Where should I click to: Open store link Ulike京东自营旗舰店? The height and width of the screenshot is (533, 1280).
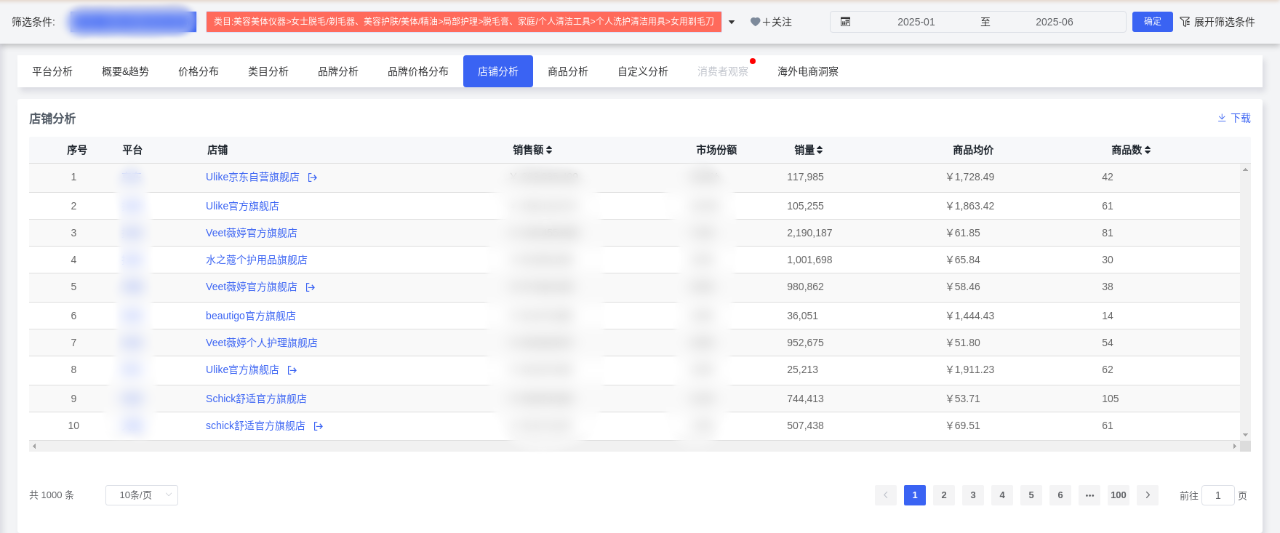[253, 177]
